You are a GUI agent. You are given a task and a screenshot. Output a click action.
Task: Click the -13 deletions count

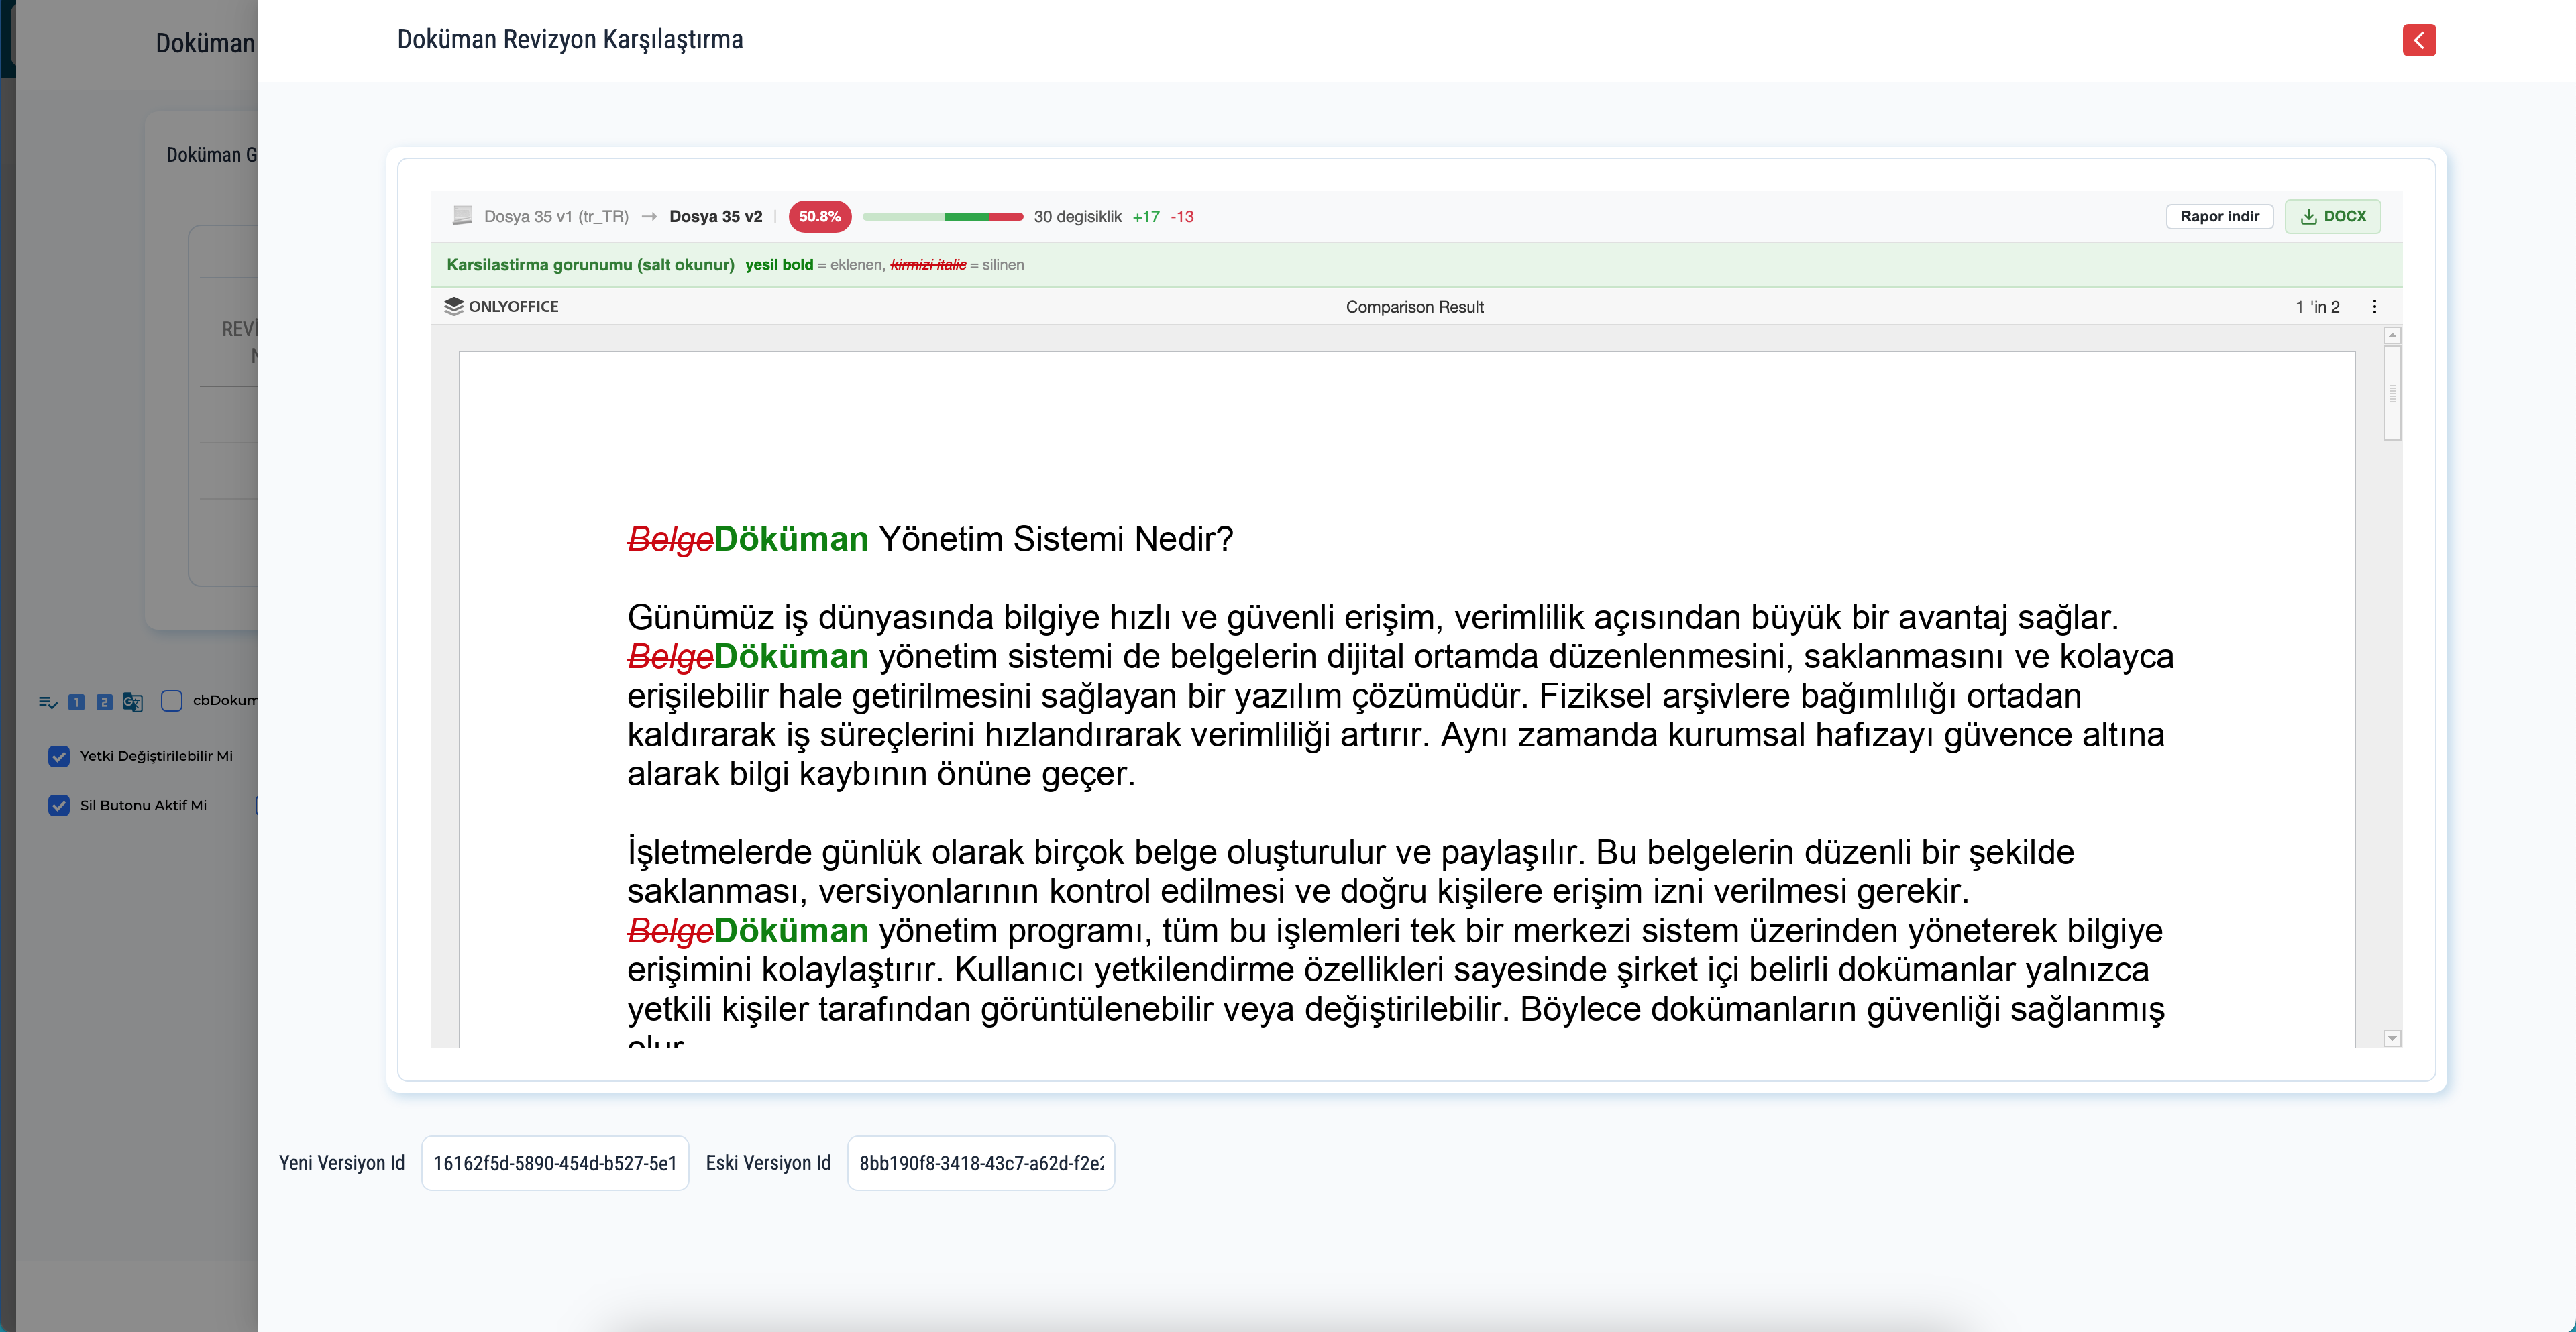1181,216
